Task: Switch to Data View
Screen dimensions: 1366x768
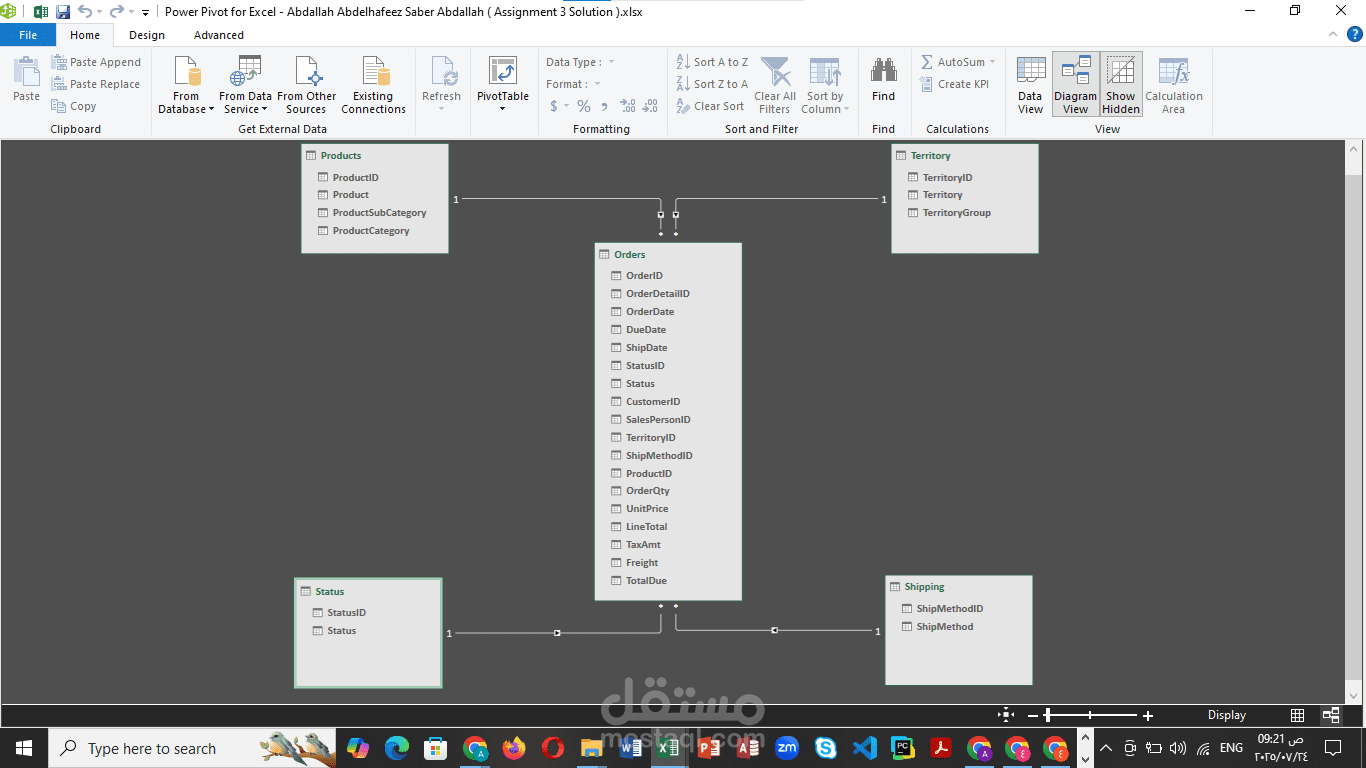Action: click(x=1030, y=85)
